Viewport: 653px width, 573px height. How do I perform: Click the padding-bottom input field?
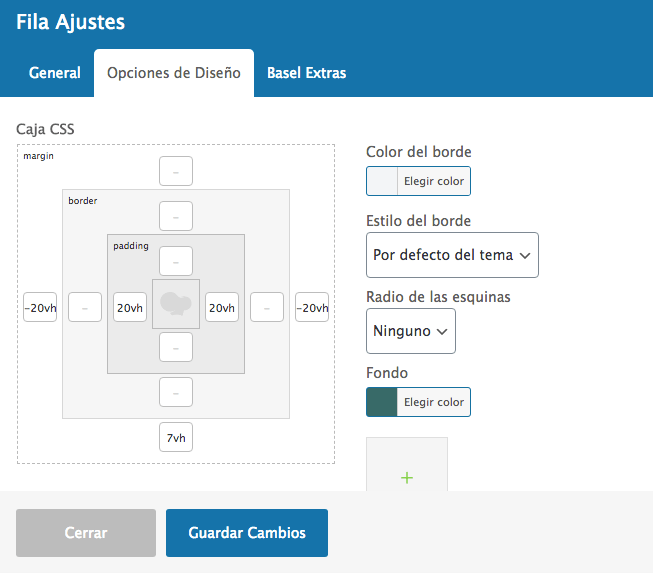pyautogui.click(x=176, y=347)
